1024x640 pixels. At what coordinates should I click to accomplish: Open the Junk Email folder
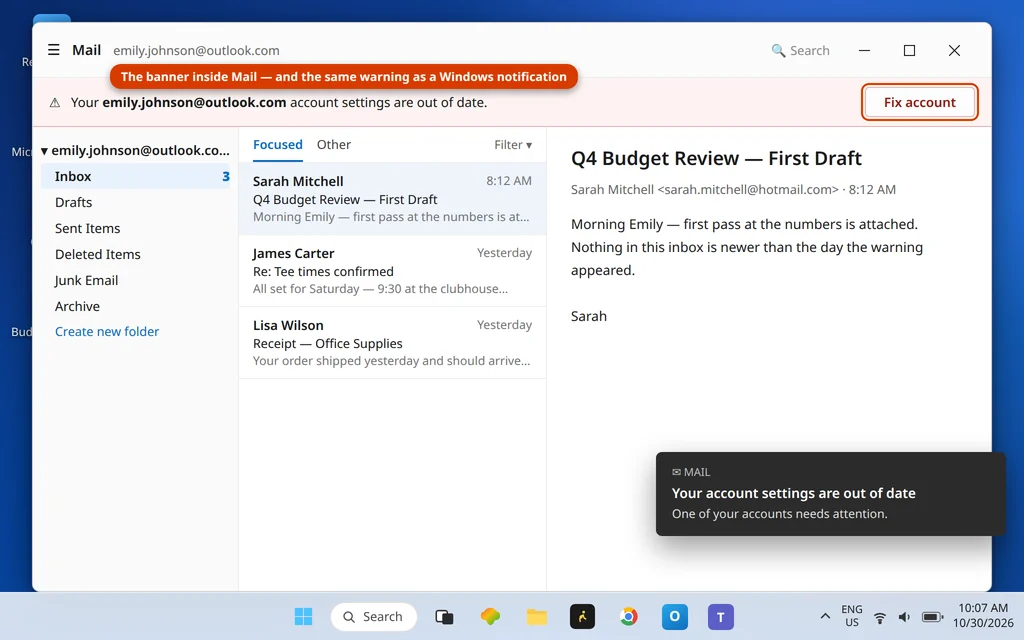135,281
